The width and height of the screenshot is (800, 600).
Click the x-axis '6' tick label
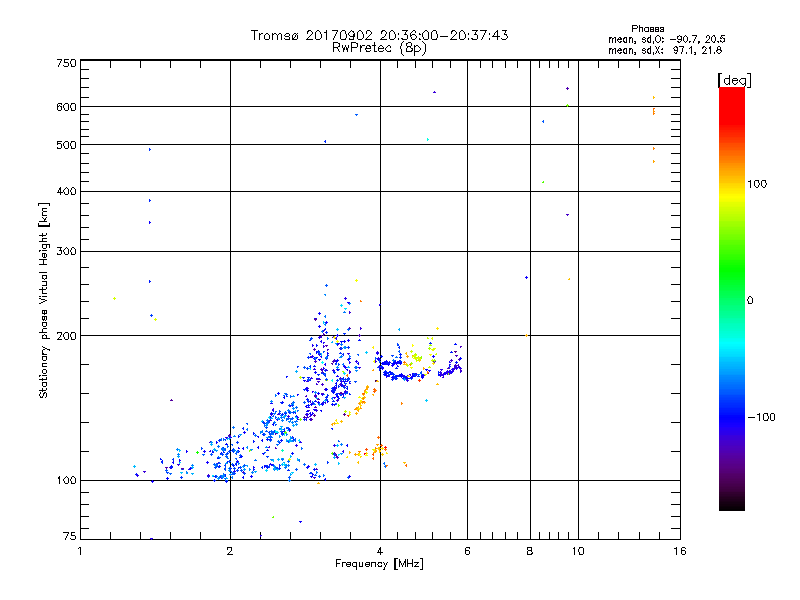pyautogui.click(x=467, y=551)
